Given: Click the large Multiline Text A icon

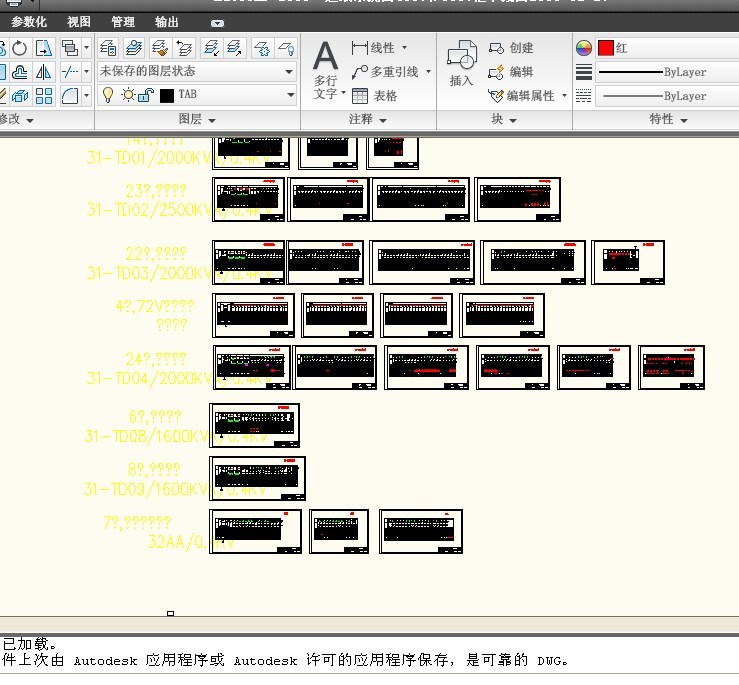Looking at the screenshot, I should [325, 57].
